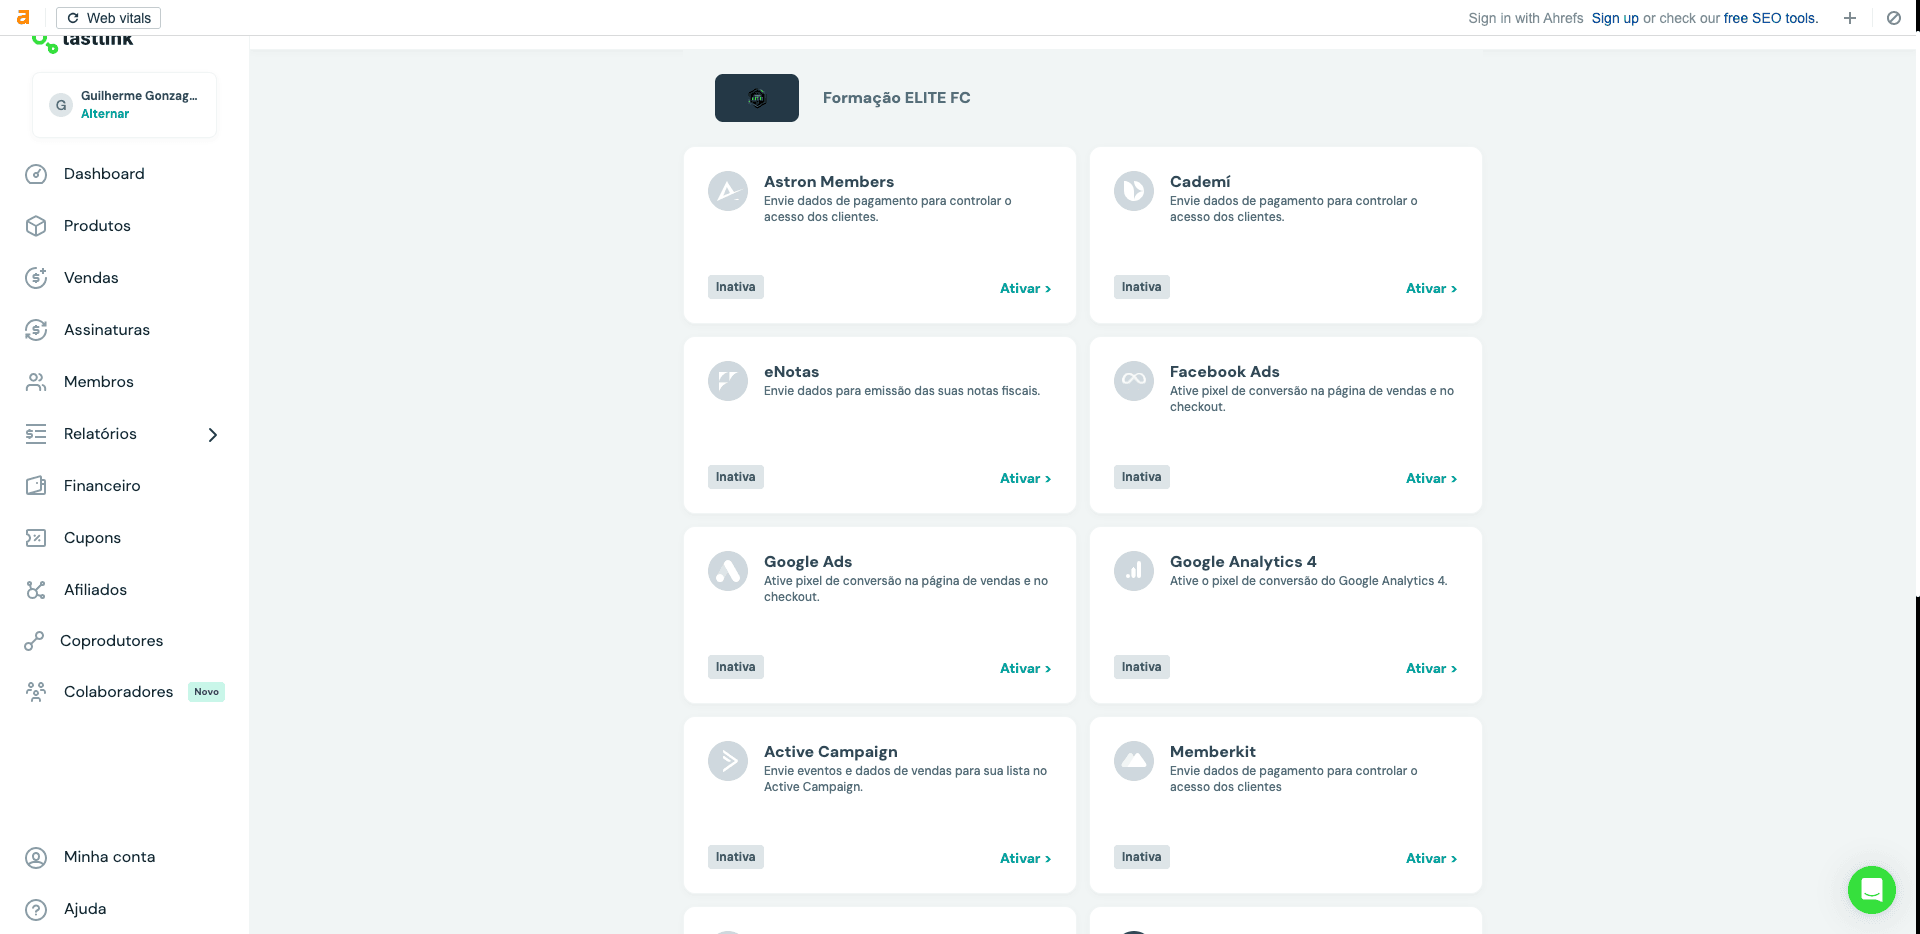Open Colaboradores in the sidebar
1920x934 pixels.
118,692
